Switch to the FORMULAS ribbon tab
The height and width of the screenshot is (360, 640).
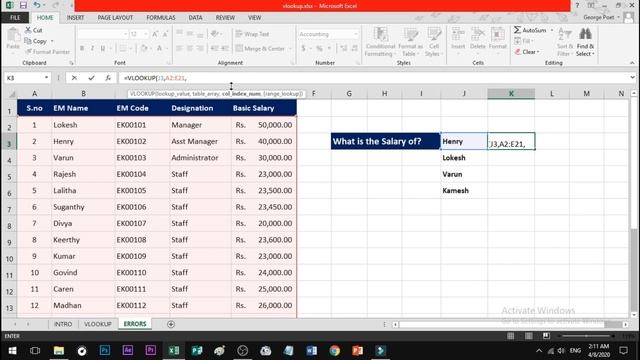point(161,18)
